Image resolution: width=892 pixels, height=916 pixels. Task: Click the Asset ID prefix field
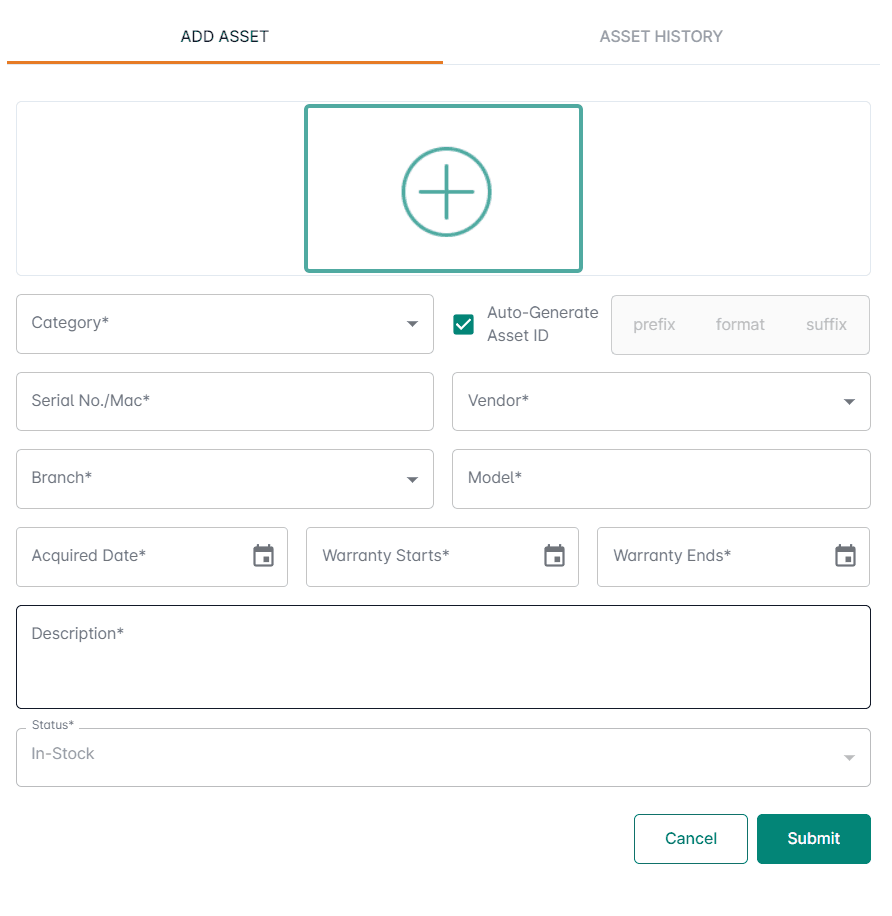[x=654, y=325]
